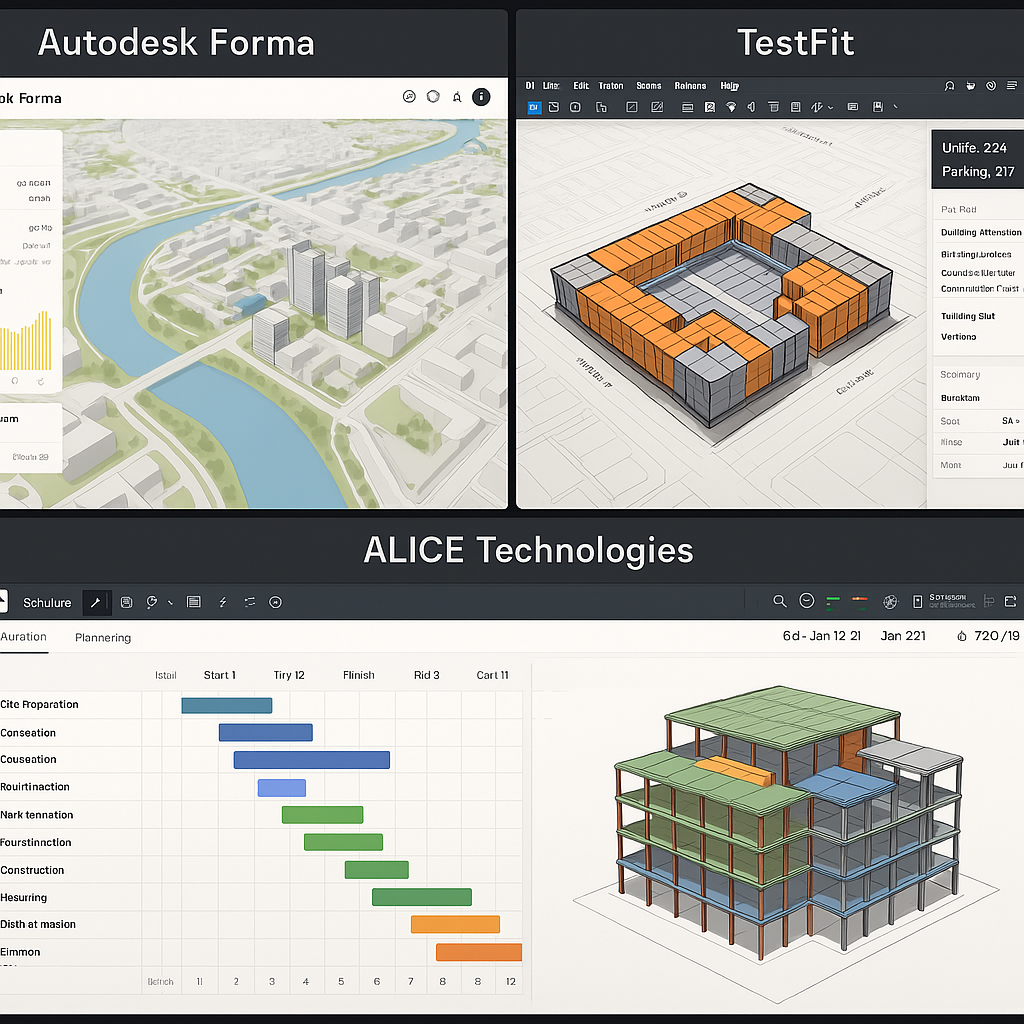
Task: Click the save disk icon in TestFit toolbar
Action: (x=877, y=107)
